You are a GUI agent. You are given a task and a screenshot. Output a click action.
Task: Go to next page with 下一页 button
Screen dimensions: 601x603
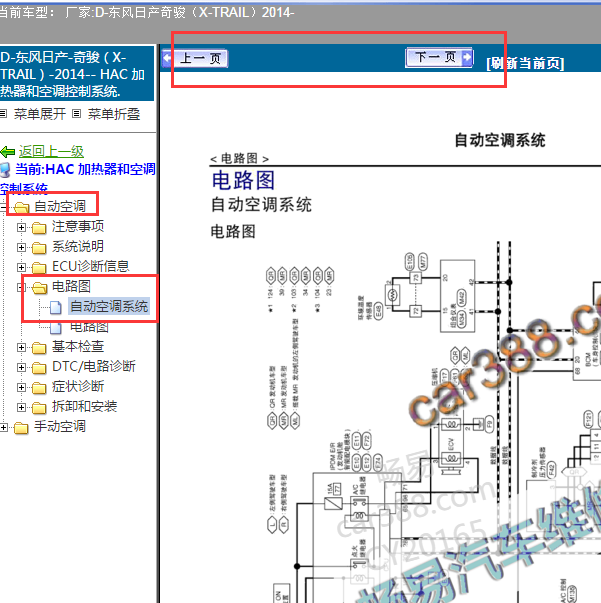click(439, 57)
